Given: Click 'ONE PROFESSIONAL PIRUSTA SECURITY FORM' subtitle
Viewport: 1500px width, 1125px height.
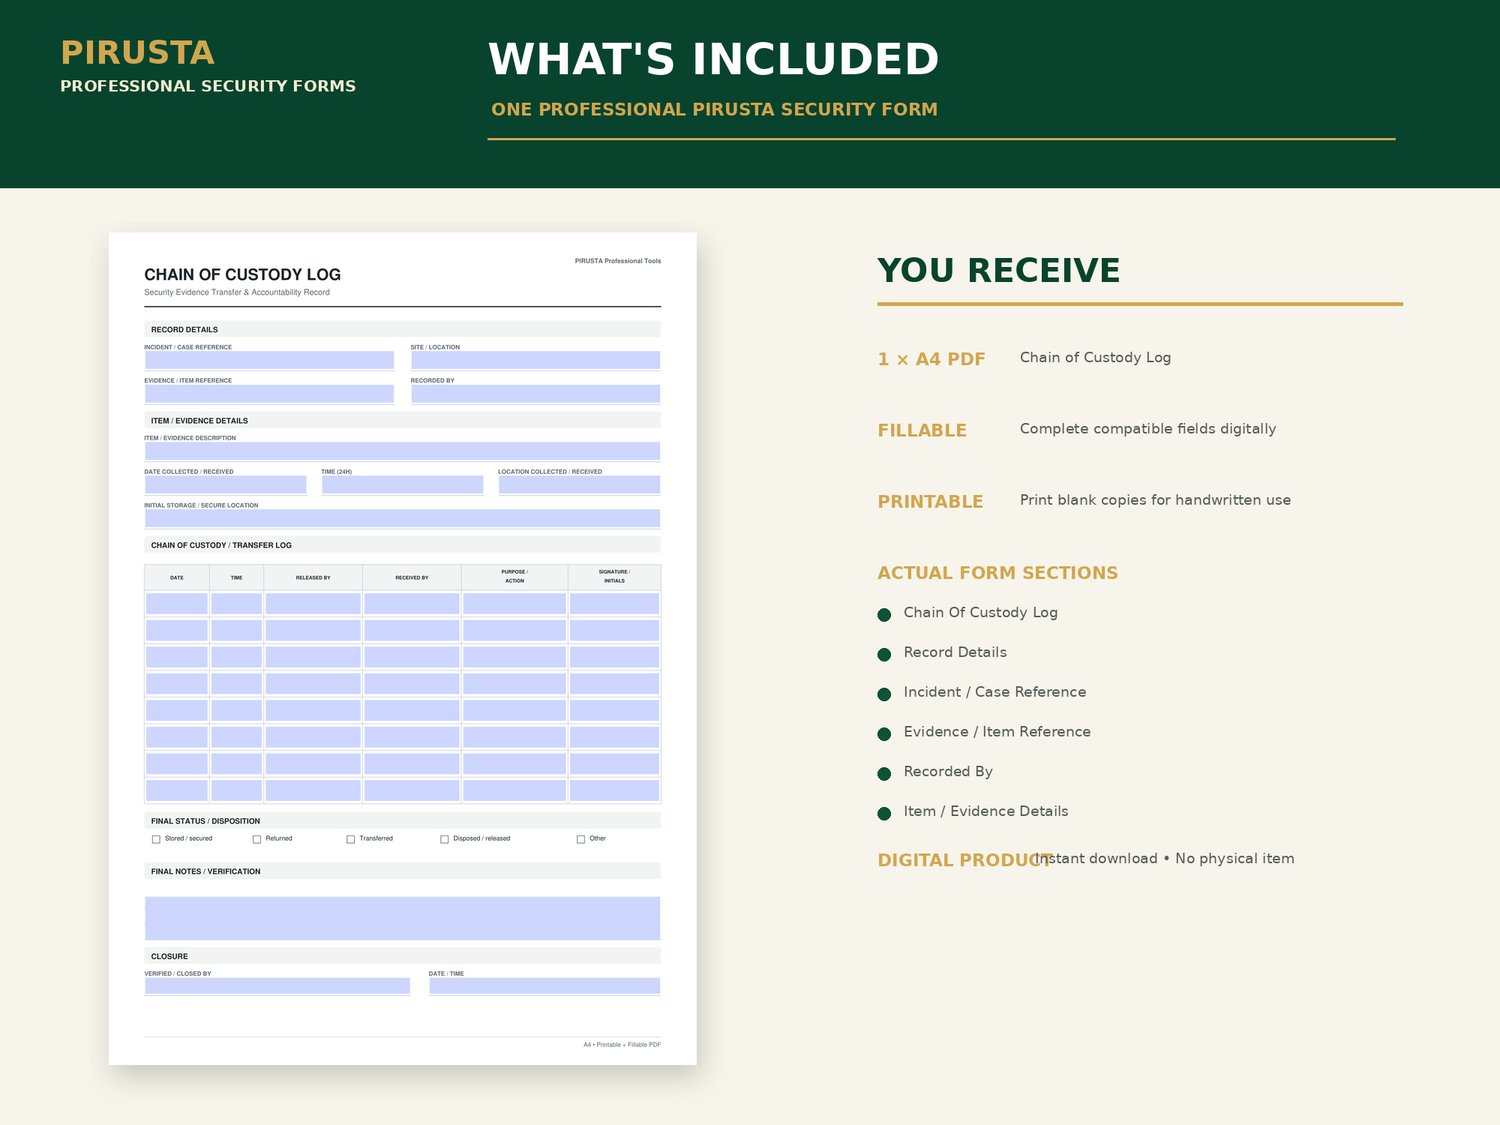Looking at the screenshot, I should (x=714, y=109).
